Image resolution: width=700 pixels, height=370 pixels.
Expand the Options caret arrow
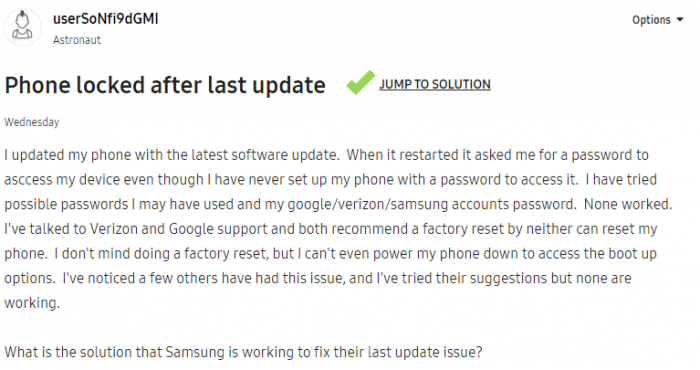click(680, 20)
